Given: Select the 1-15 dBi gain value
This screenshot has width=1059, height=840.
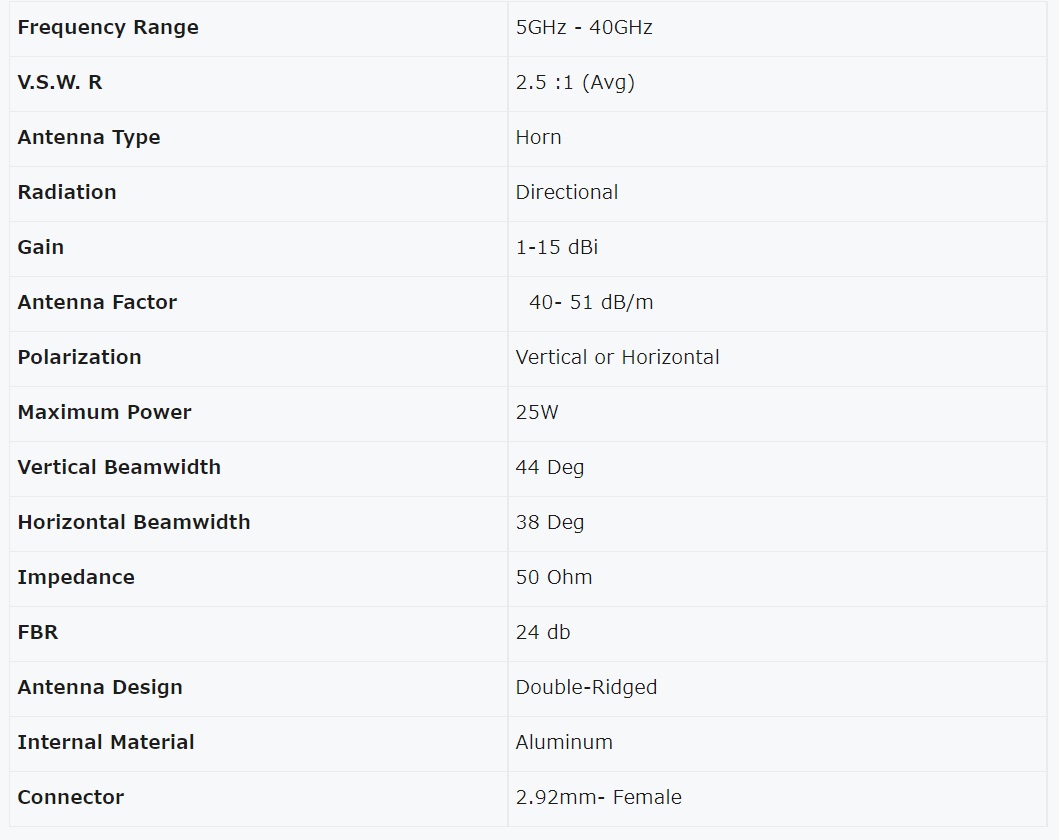Looking at the screenshot, I should tap(557, 248).
